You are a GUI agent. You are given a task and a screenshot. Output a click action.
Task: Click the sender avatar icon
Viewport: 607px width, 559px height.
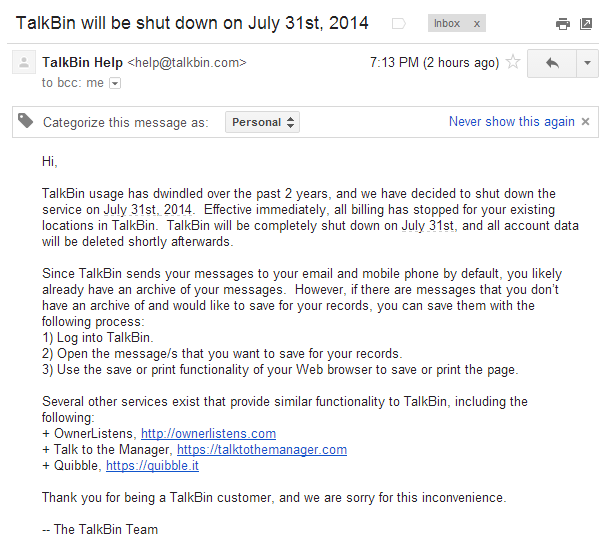tap(24, 63)
